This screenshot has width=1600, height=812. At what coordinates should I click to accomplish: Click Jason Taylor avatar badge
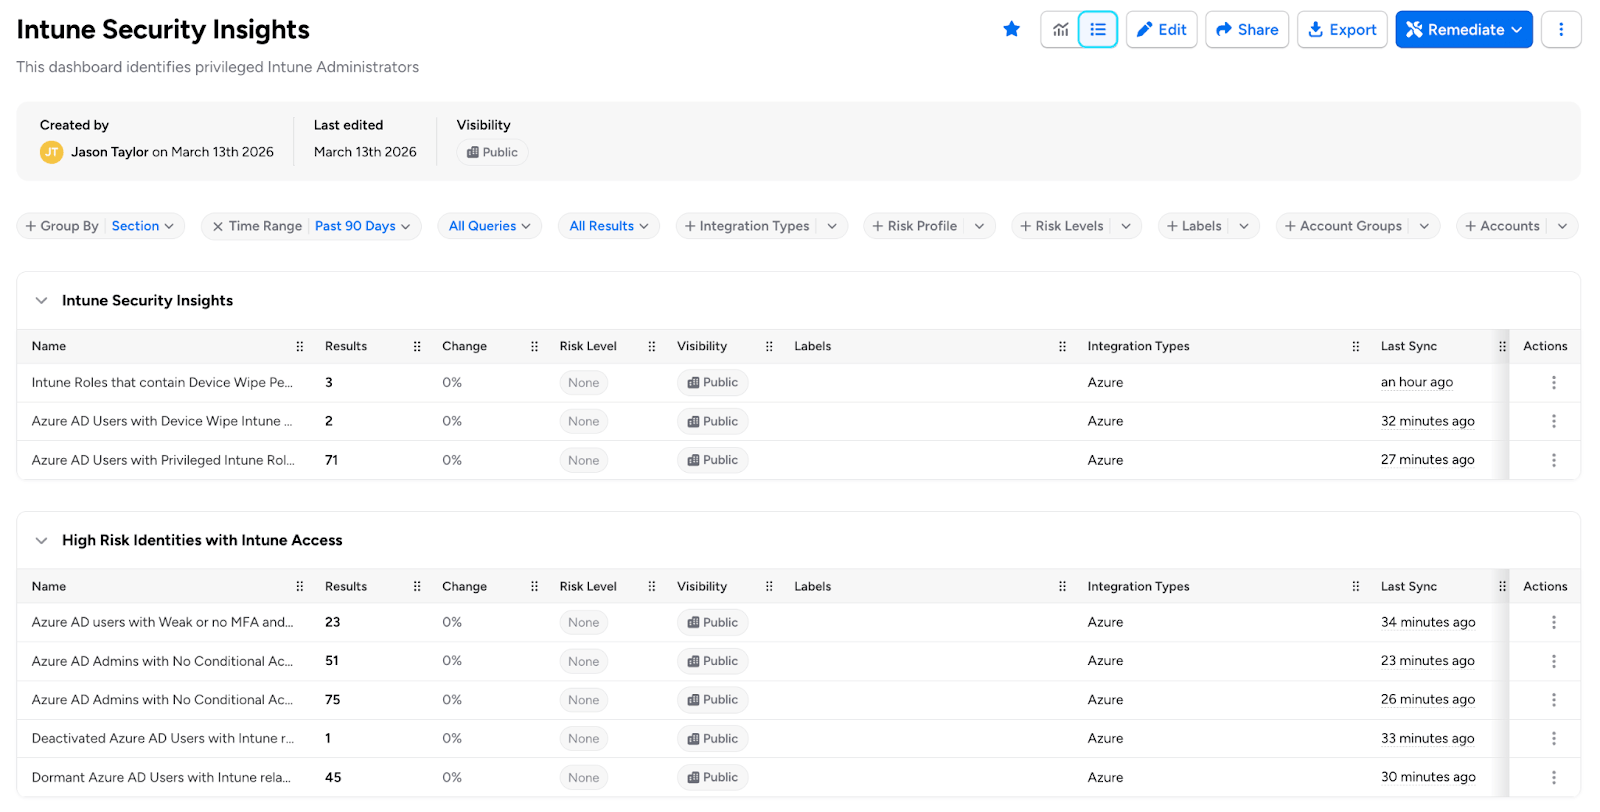click(51, 152)
